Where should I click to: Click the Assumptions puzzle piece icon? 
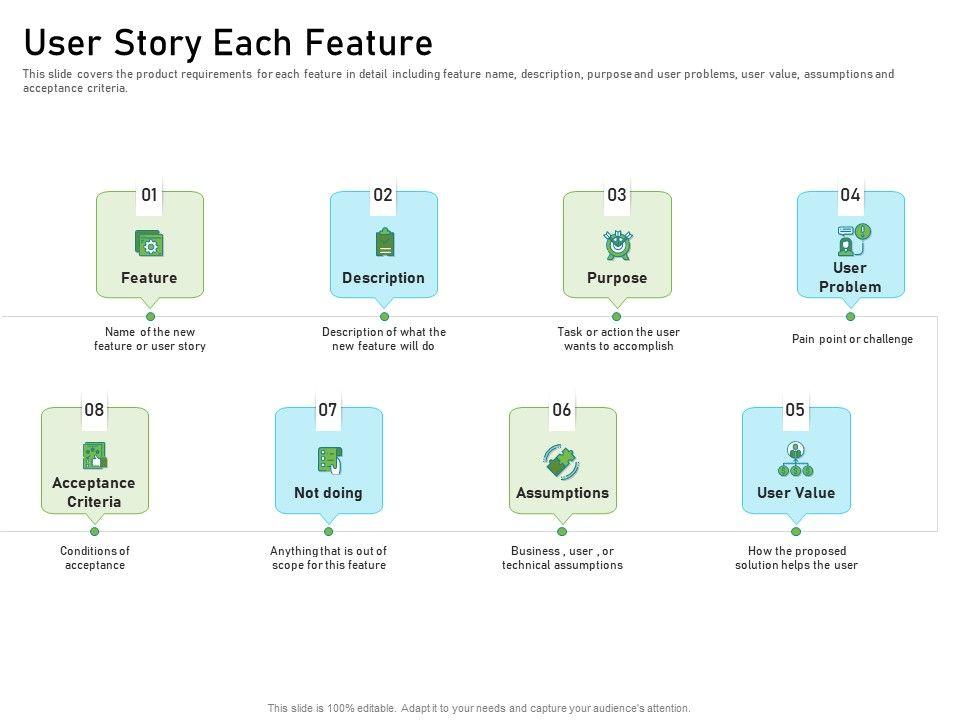[562, 461]
